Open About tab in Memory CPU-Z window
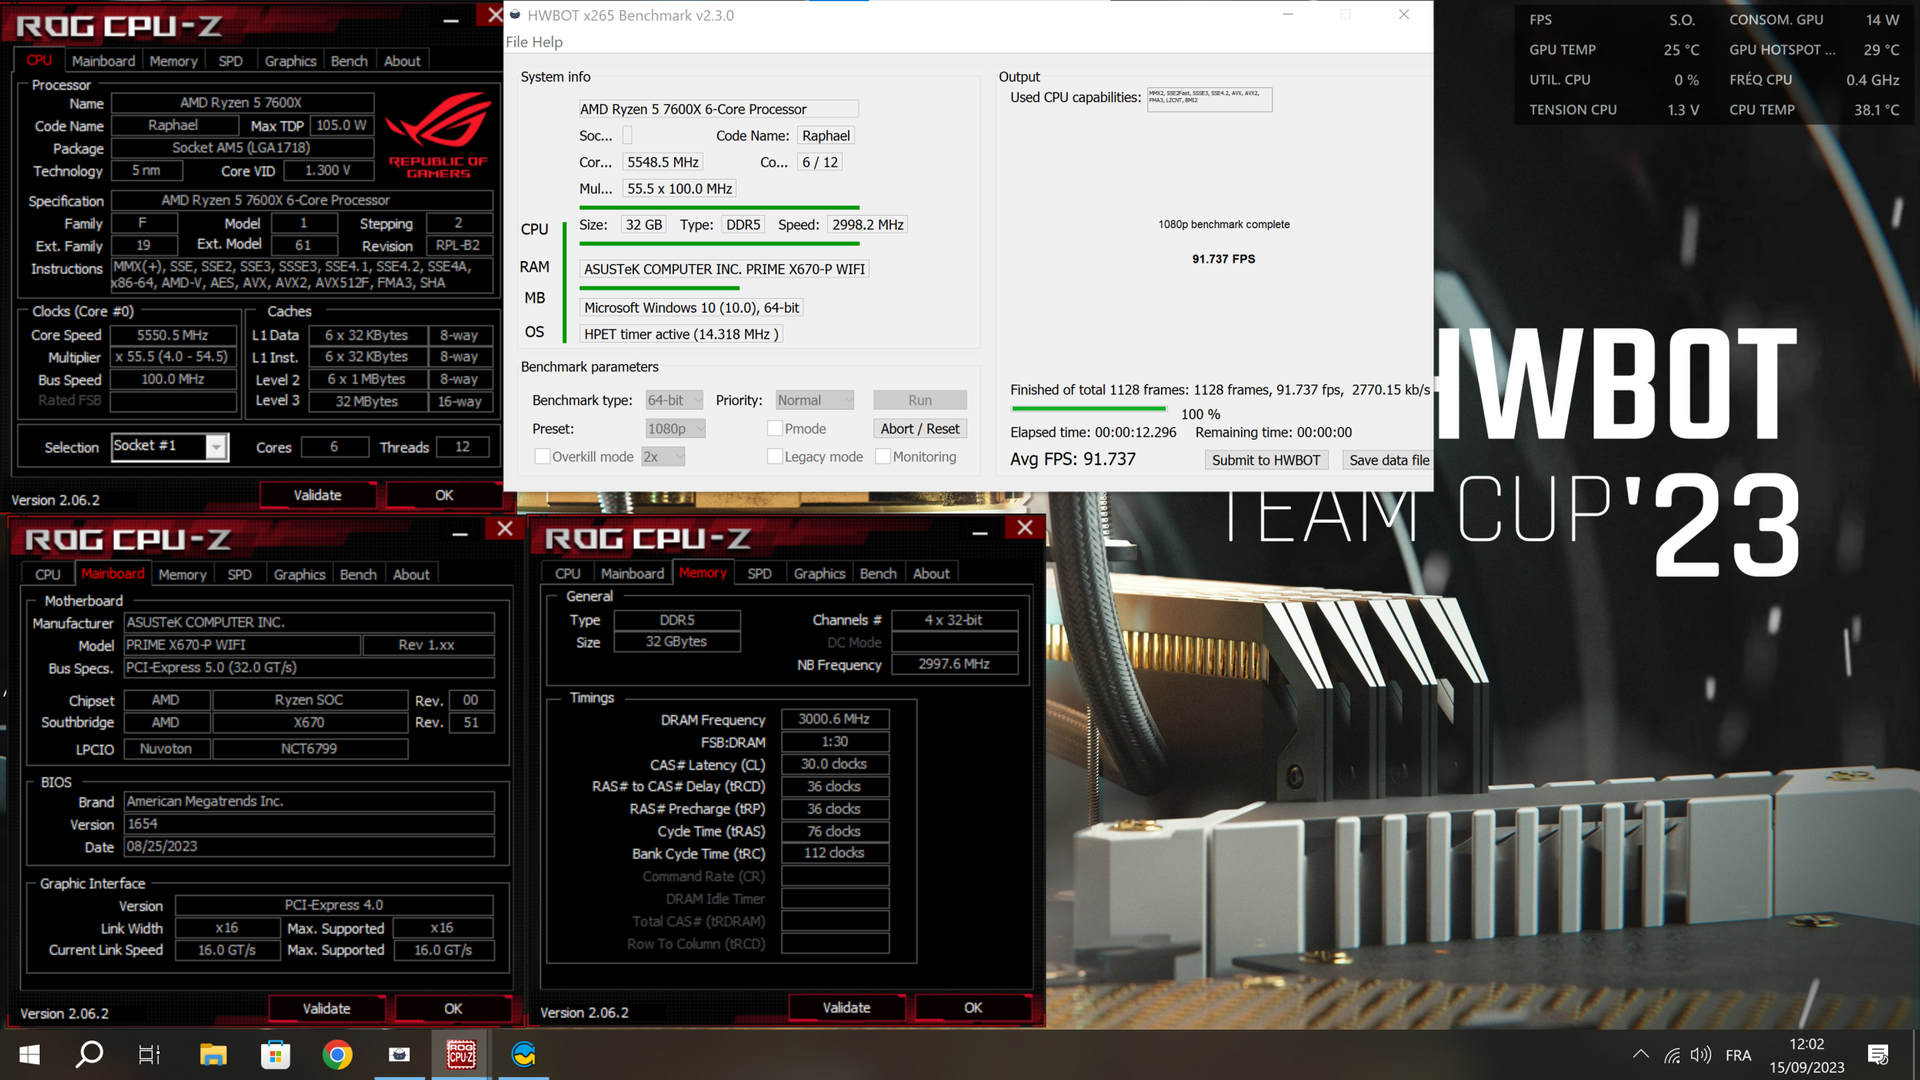 (931, 574)
